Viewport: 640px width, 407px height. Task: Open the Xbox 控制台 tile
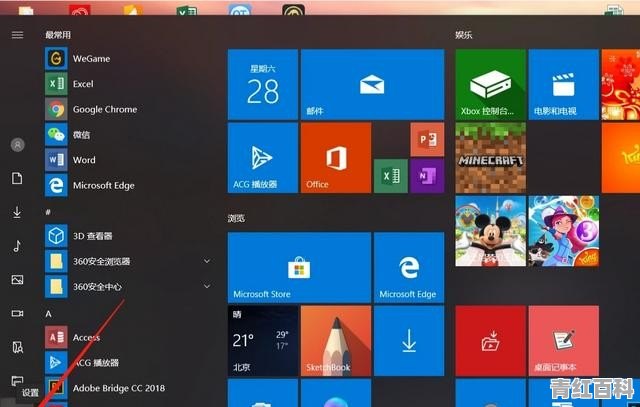(491, 85)
